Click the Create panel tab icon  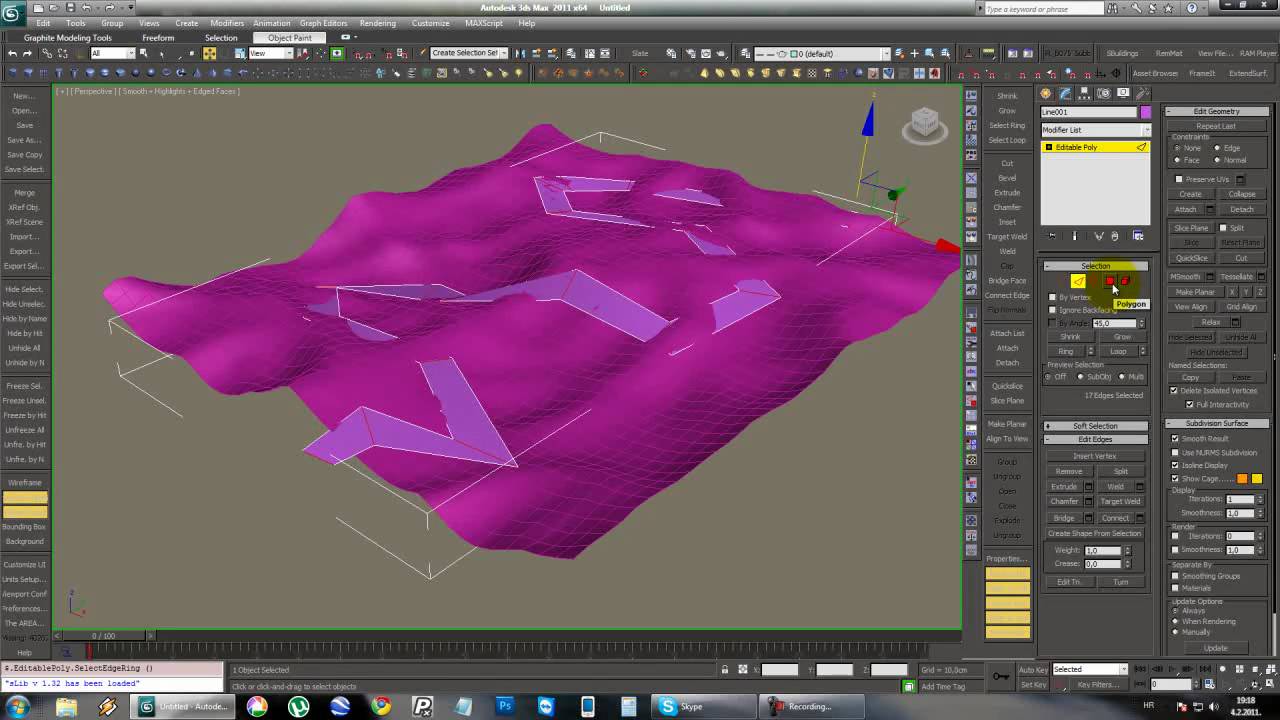click(1046, 93)
